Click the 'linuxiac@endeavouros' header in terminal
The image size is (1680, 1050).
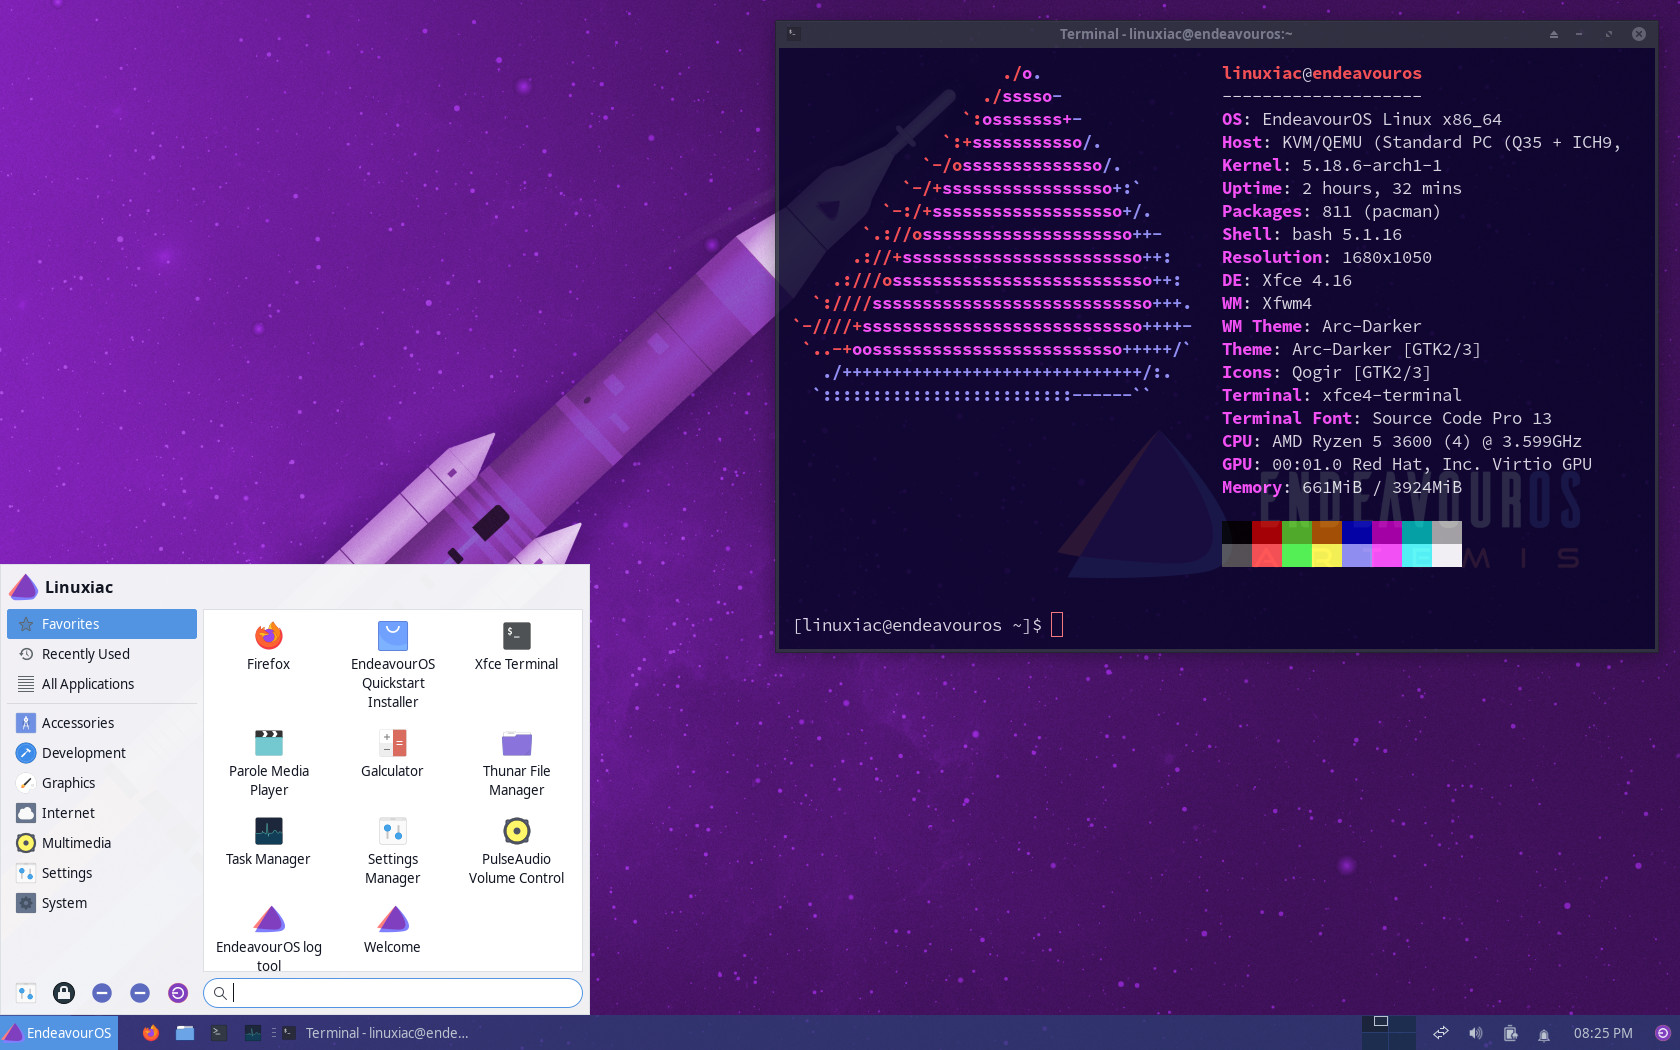(x=1322, y=73)
